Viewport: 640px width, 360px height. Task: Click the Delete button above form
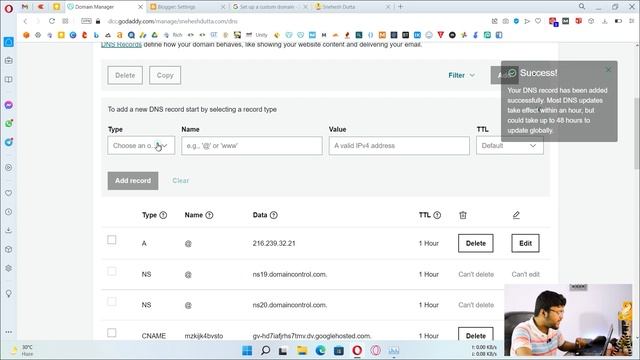[125, 76]
